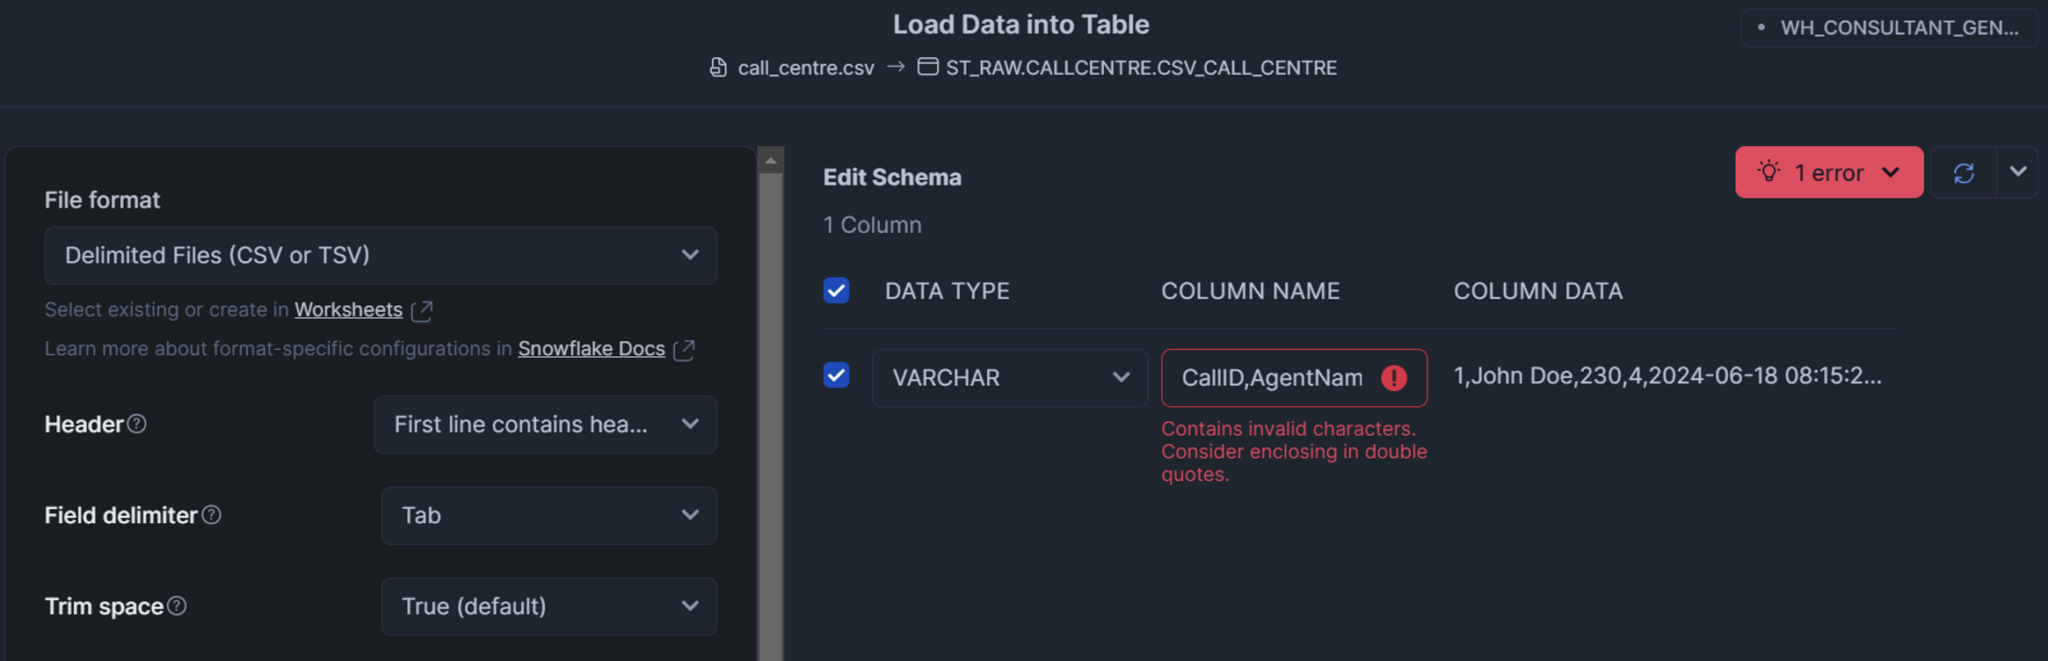Click the red error warning icon
The width and height of the screenshot is (2048, 661).
tap(1394, 378)
